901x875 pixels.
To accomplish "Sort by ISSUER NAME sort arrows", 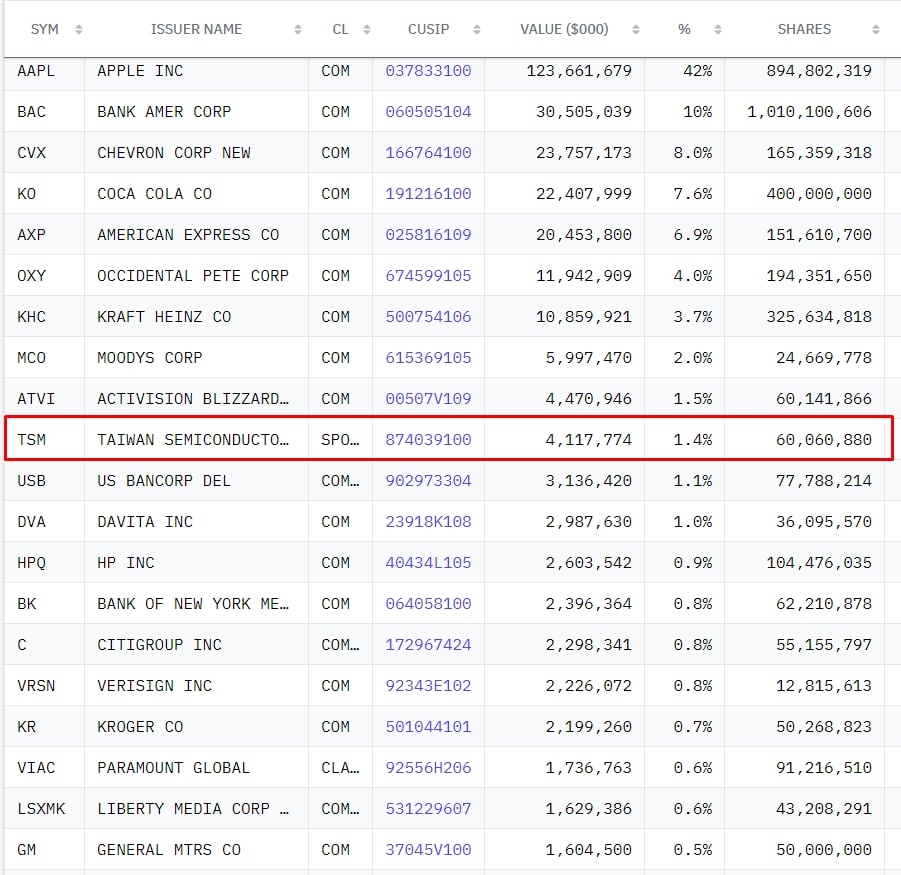I will [298, 29].
